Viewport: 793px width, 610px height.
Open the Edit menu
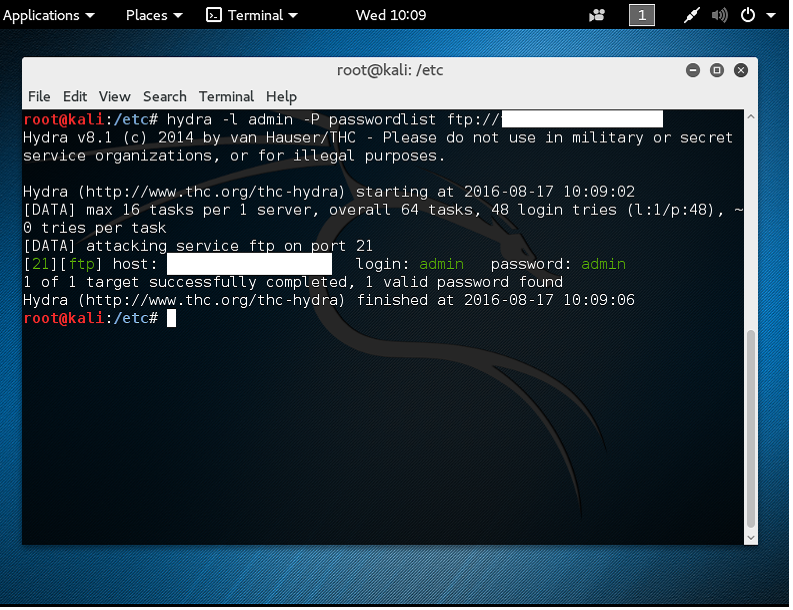(x=75, y=96)
